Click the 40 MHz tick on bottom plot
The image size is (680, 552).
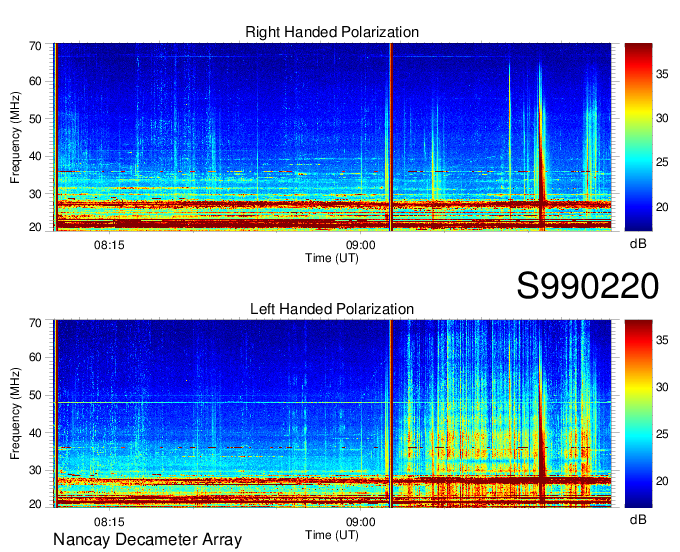click(x=35, y=433)
